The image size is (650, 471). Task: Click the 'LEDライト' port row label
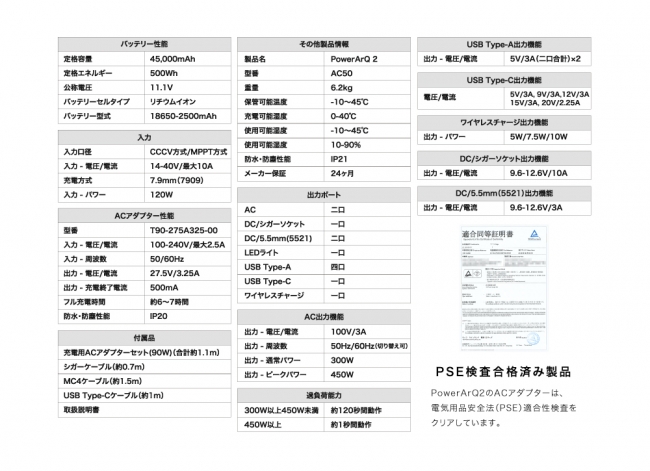pyautogui.click(x=261, y=253)
